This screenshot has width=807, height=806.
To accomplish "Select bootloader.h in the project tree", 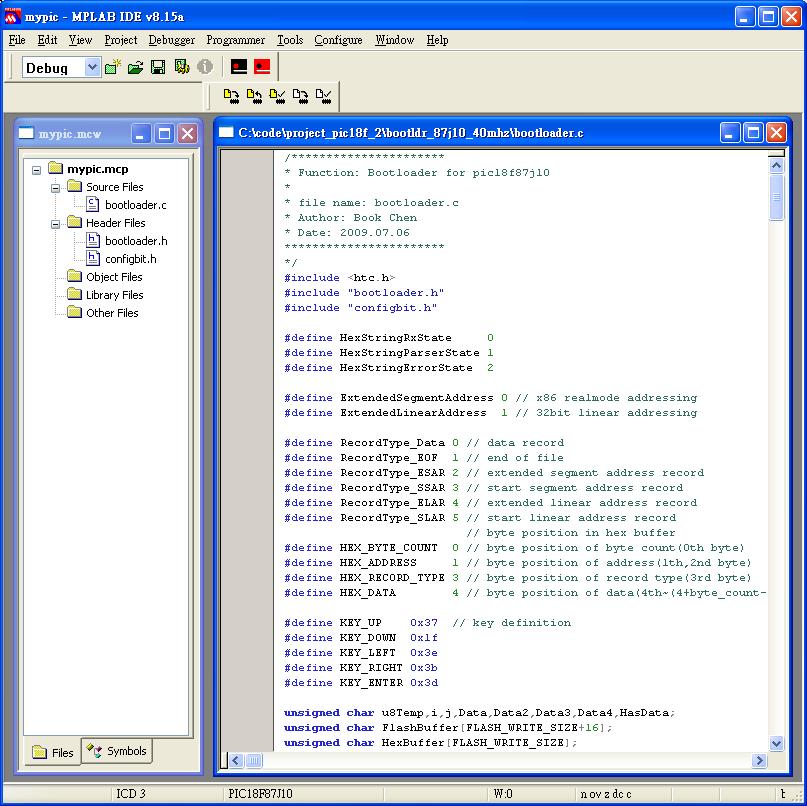I will [136, 241].
